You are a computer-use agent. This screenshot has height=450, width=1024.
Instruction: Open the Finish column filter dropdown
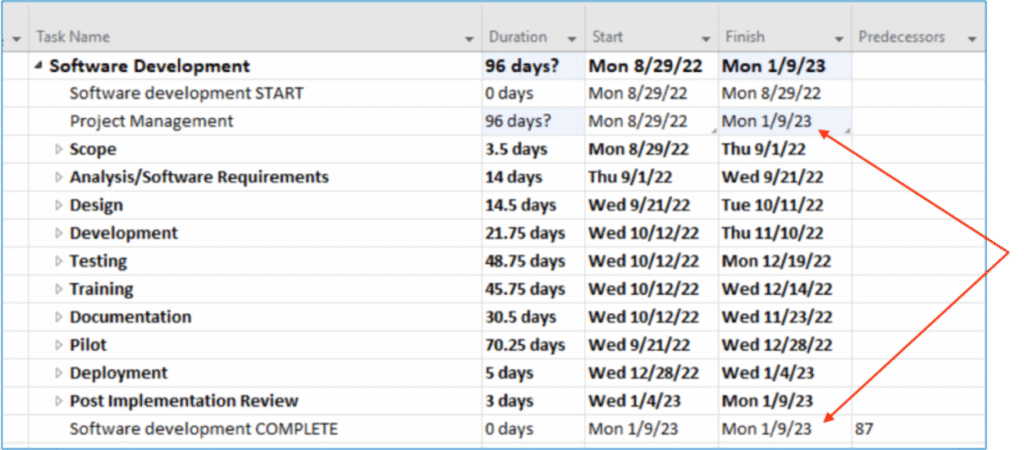[x=839, y=38]
